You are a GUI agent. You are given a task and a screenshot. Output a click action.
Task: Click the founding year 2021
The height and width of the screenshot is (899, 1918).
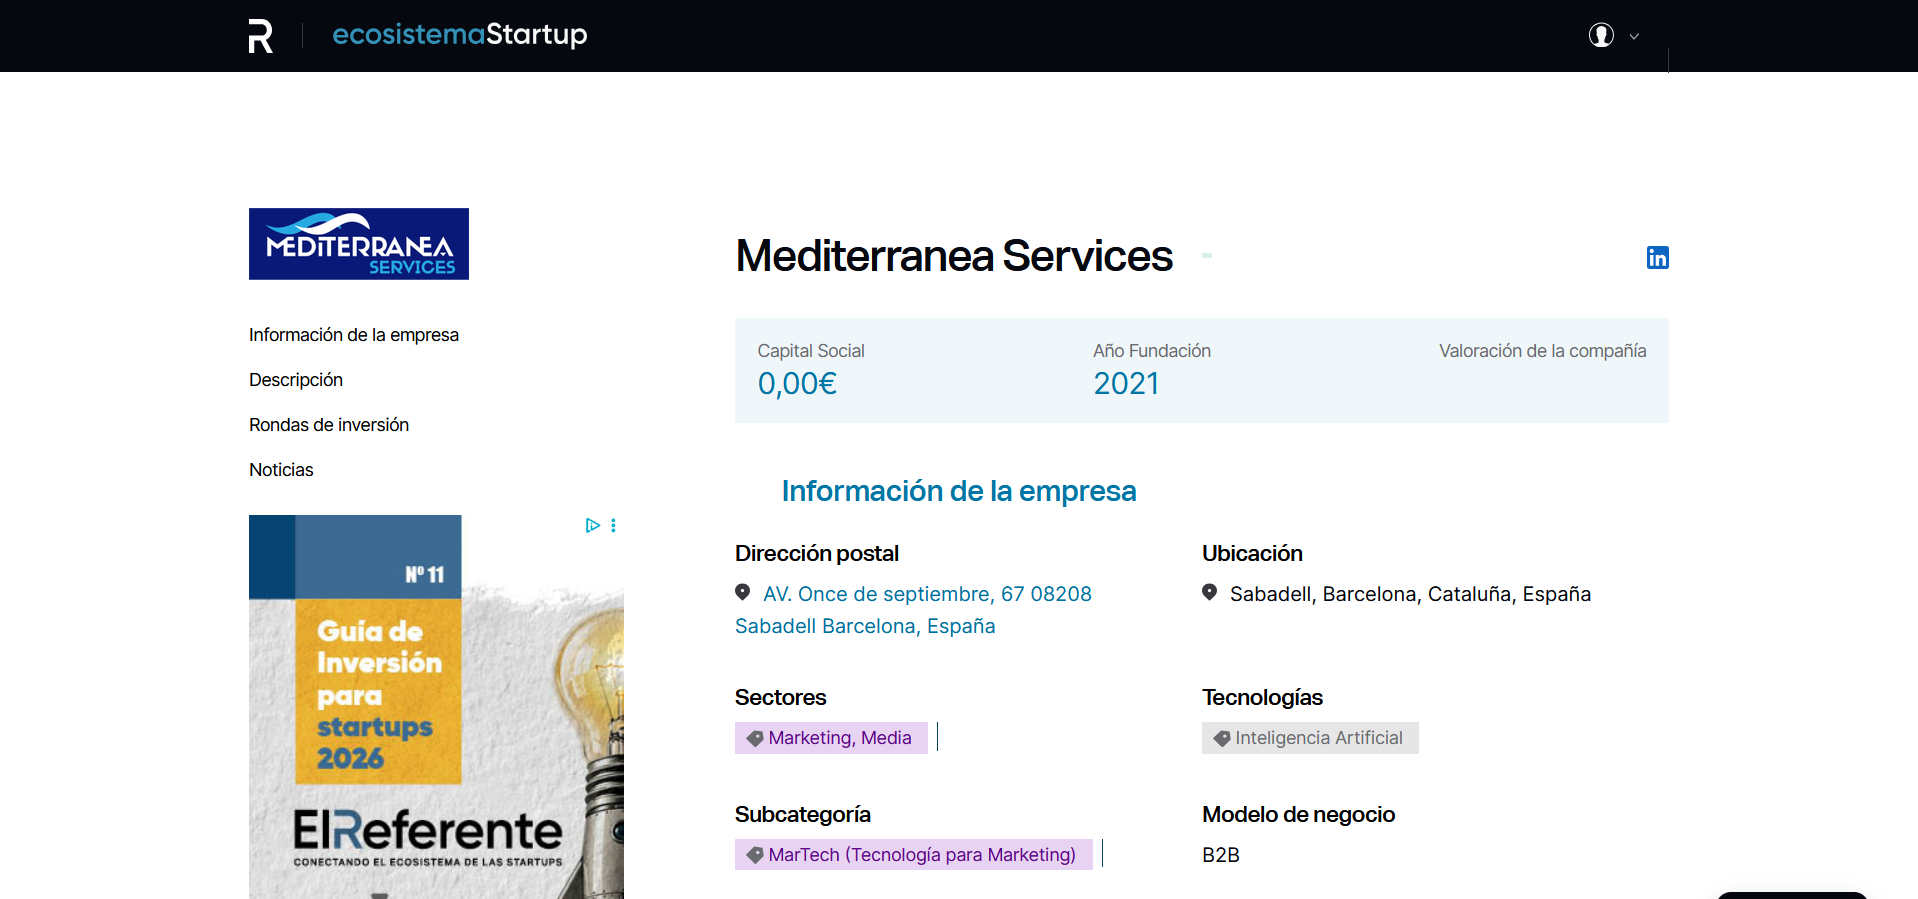pyautogui.click(x=1126, y=384)
